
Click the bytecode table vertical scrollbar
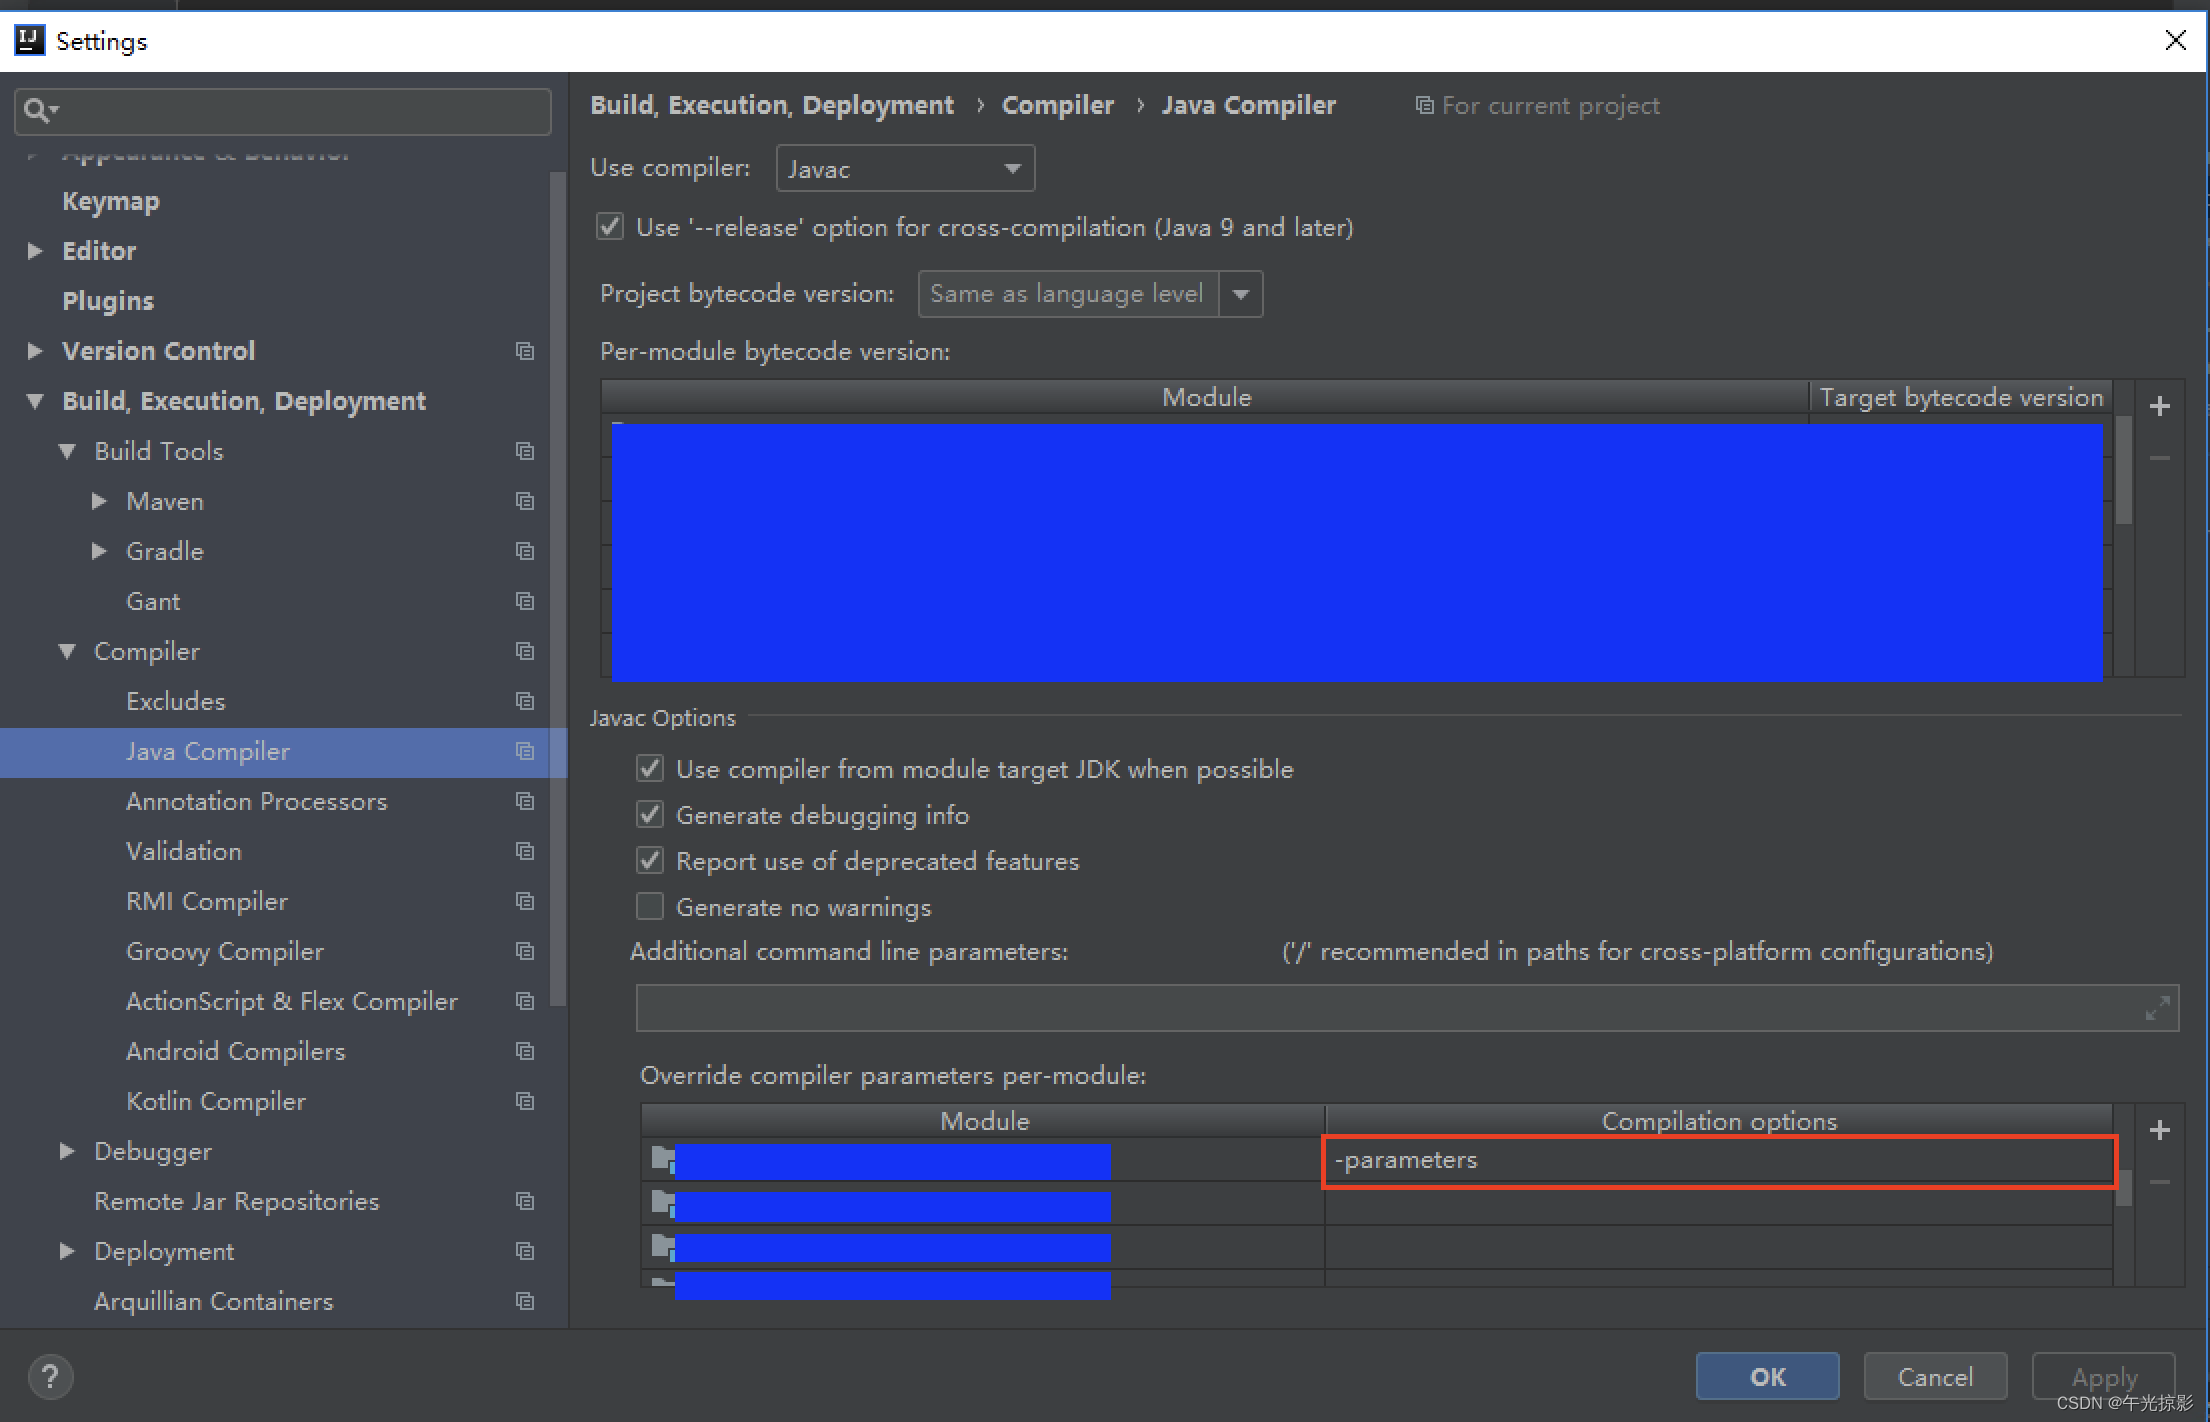point(2124,470)
